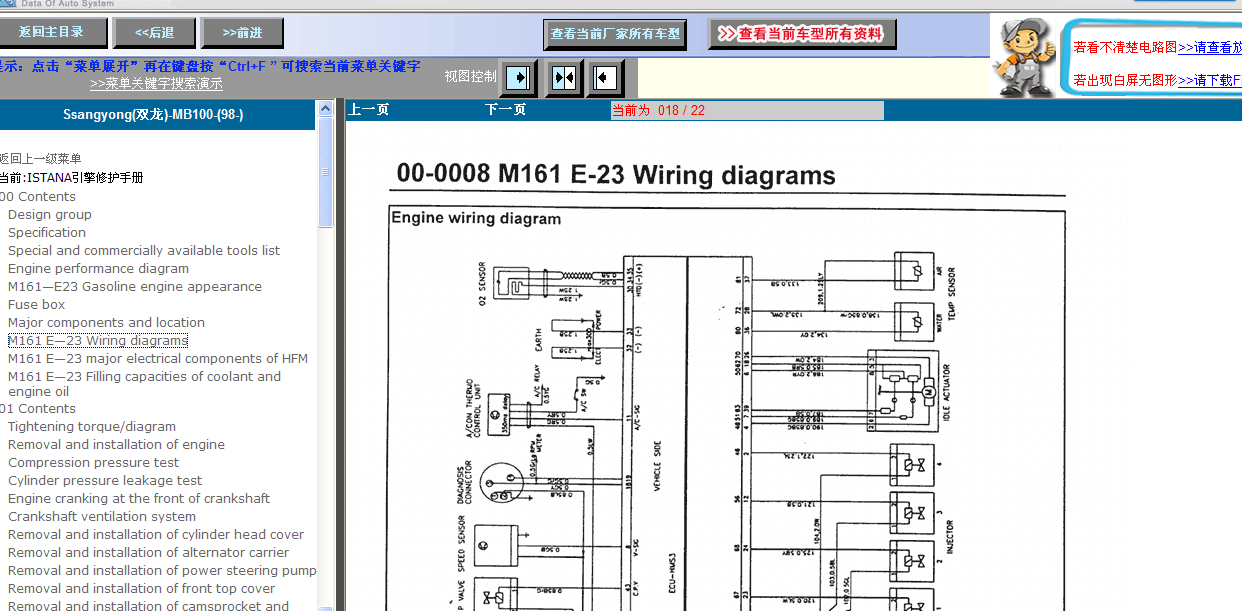Click 当前:ISTANA引擎修护手册 label
This screenshot has height=611, width=1242.
tap(70, 178)
